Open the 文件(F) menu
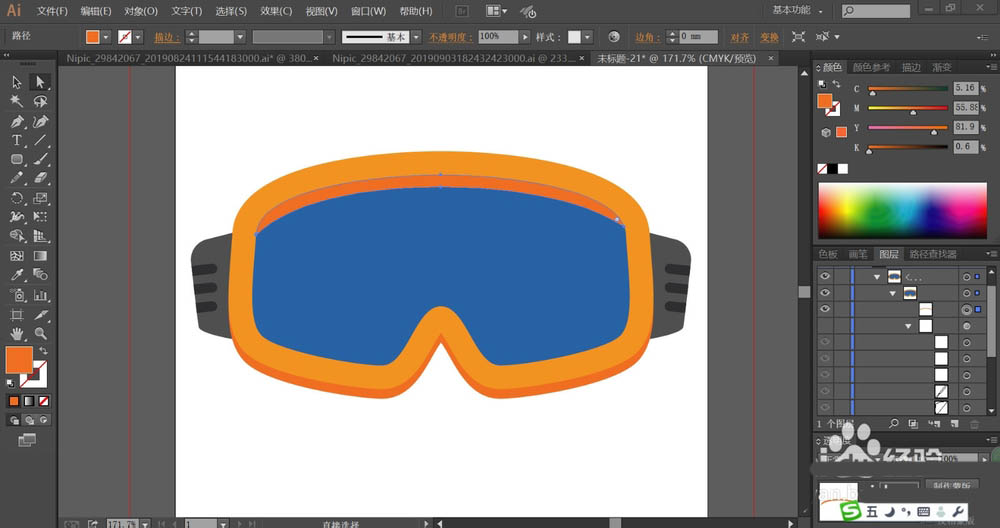This screenshot has height=528, width=1000. click(x=52, y=11)
